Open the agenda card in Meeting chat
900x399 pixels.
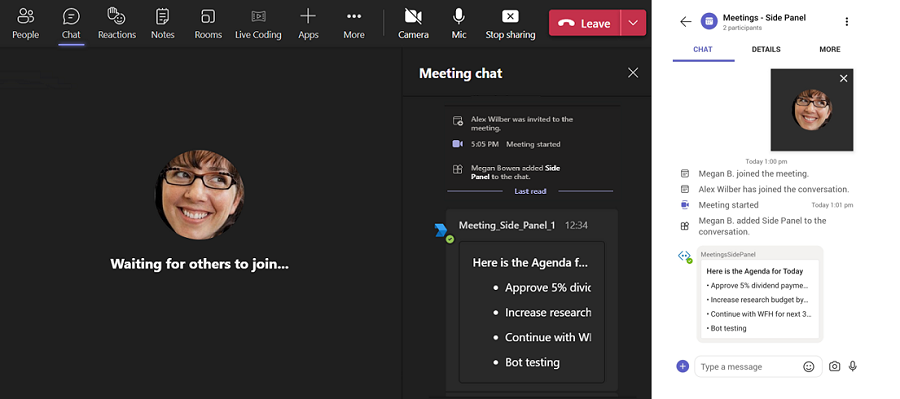point(532,312)
